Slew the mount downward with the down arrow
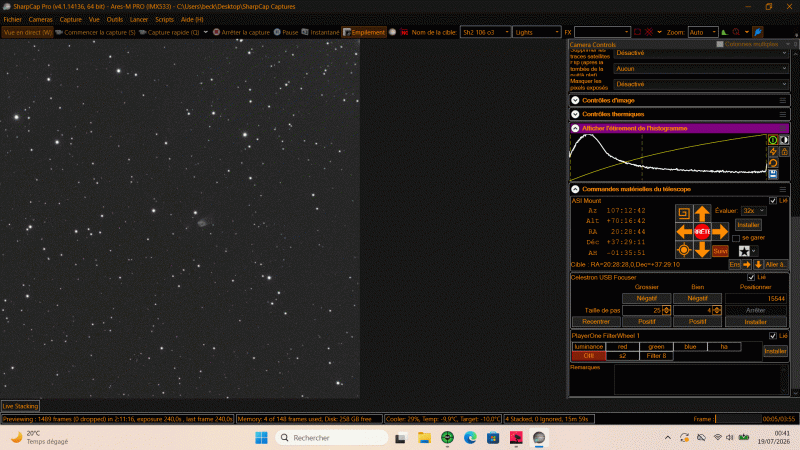This screenshot has width=800, height=450. pyautogui.click(x=702, y=250)
